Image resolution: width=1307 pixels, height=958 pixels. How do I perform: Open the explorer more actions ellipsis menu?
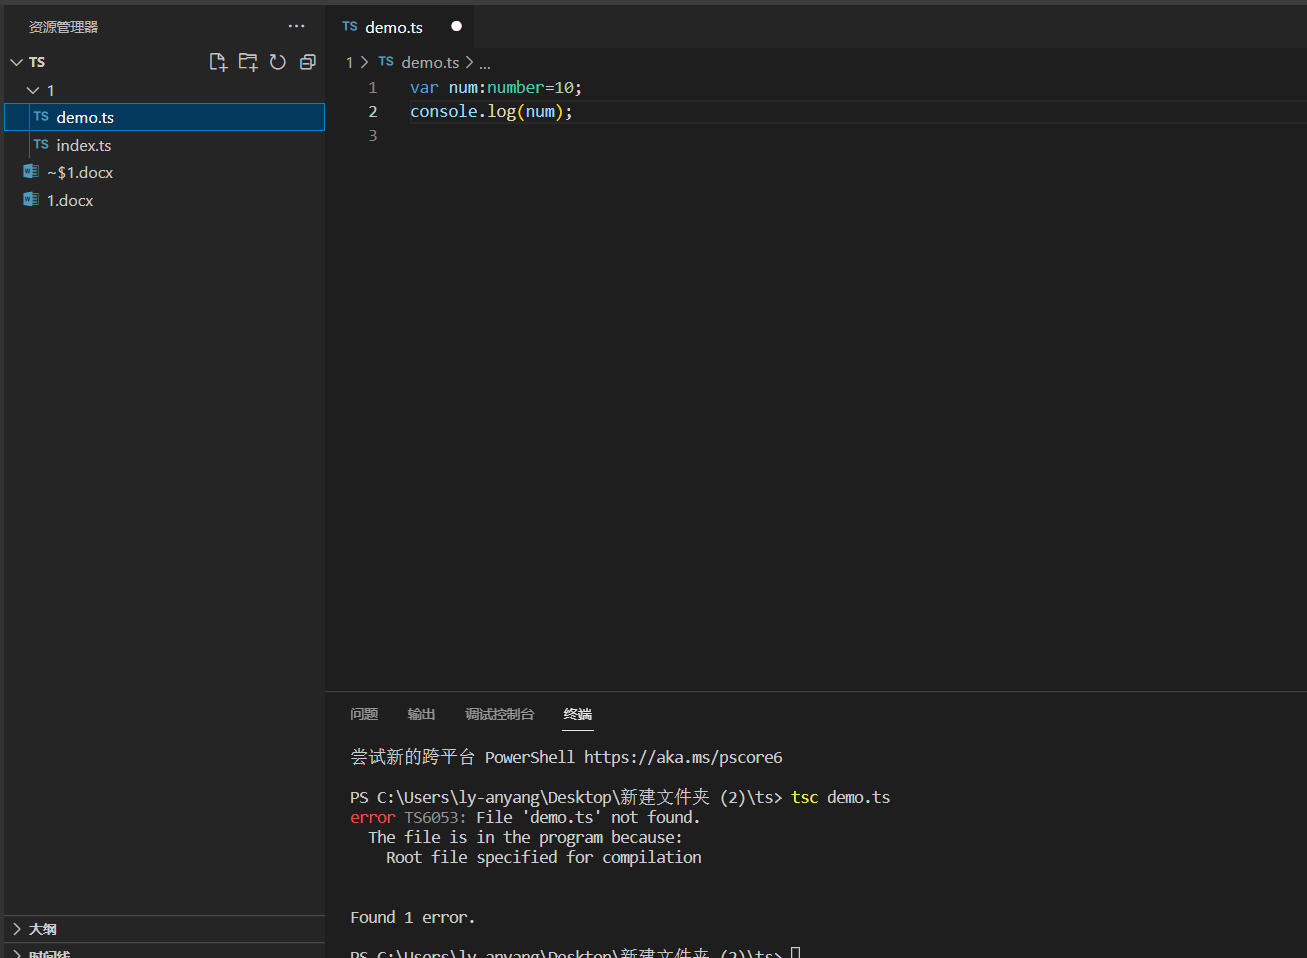(x=297, y=26)
